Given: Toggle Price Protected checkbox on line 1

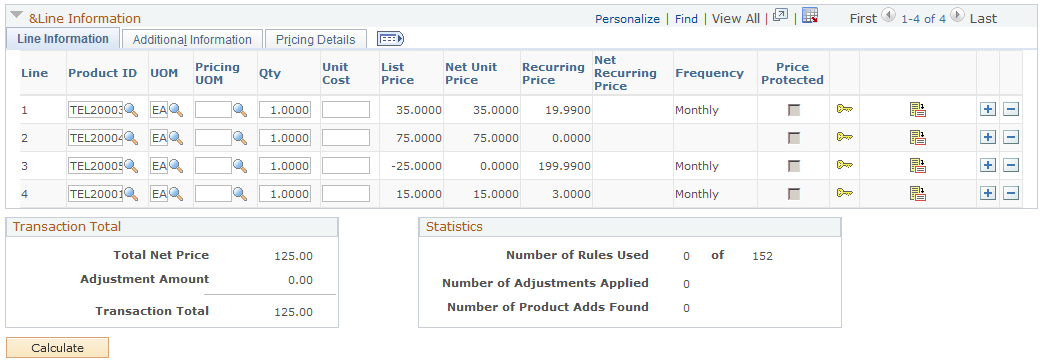Looking at the screenshot, I should pyautogui.click(x=793, y=110).
